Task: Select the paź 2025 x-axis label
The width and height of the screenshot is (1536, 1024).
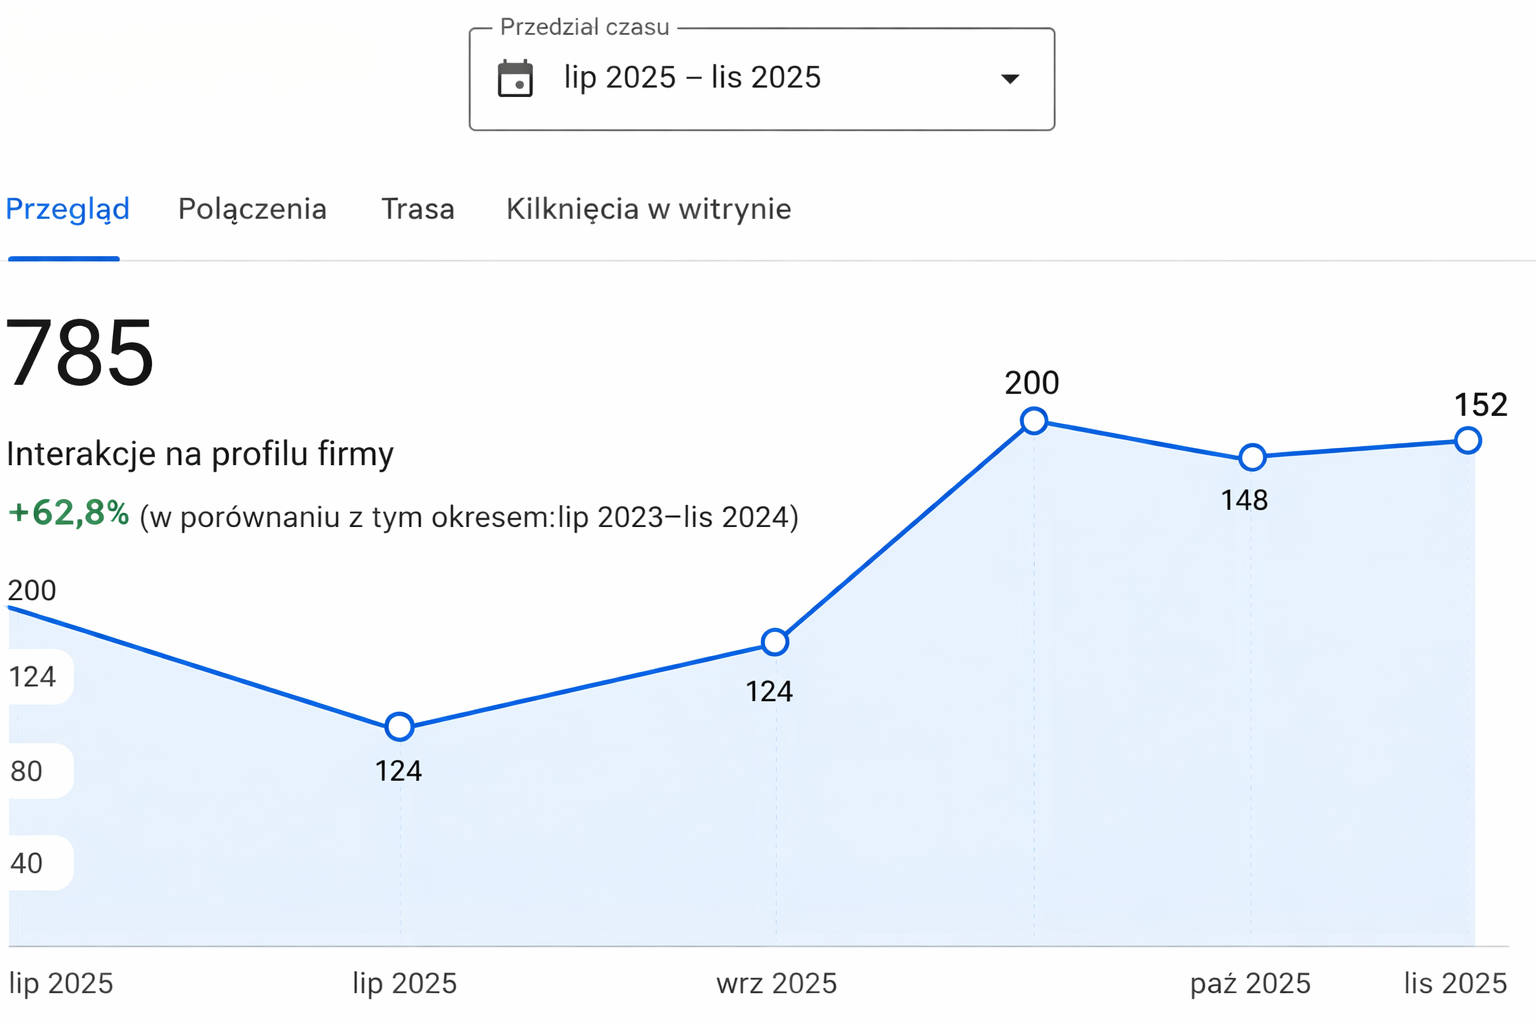Action: [x=1249, y=984]
